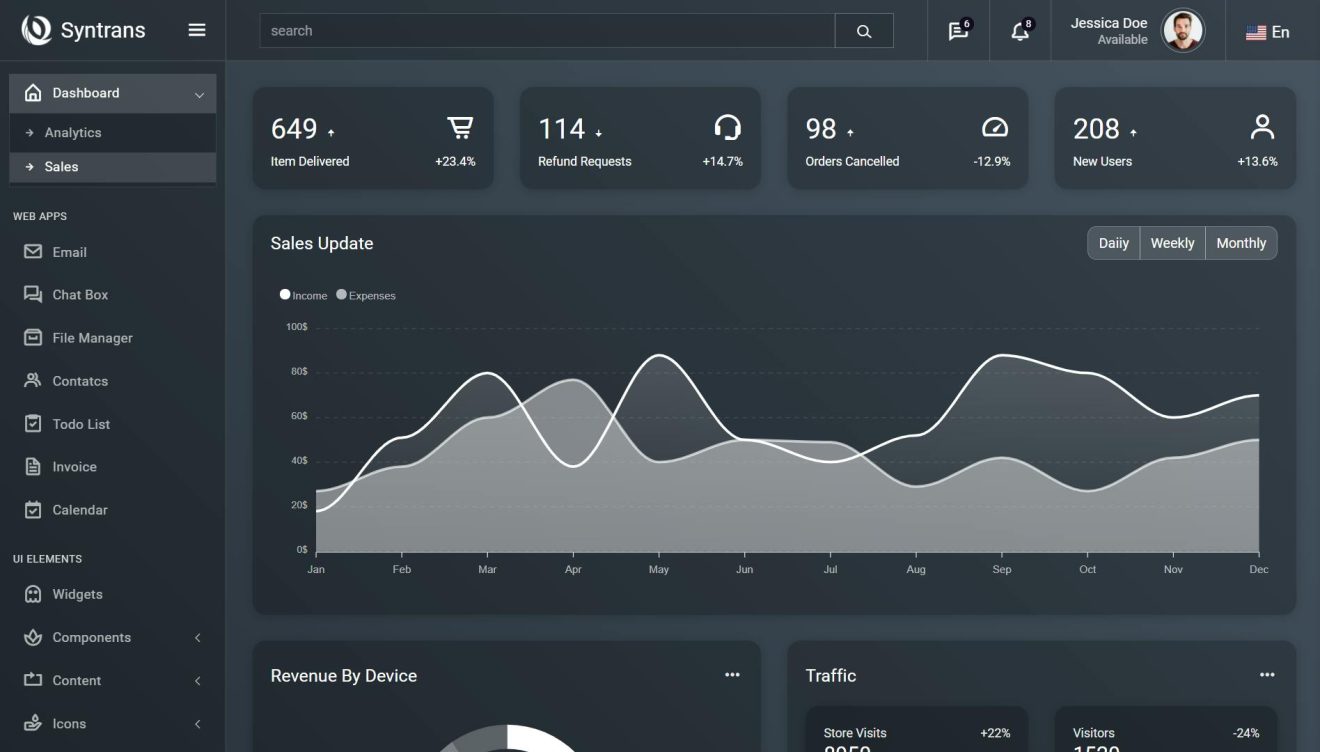This screenshot has height=752, width=1320.
Task: Click the shopping cart icon on Item Delivered card
Action: point(460,127)
